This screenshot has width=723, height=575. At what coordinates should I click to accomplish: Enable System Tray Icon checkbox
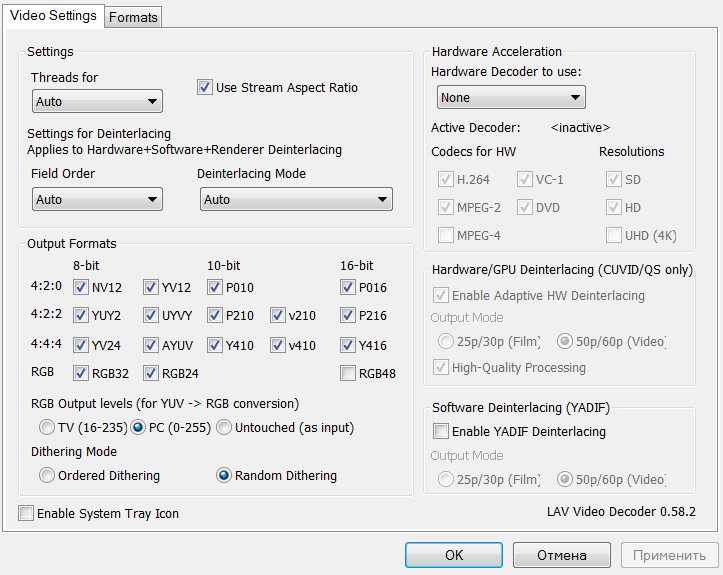(26, 514)
